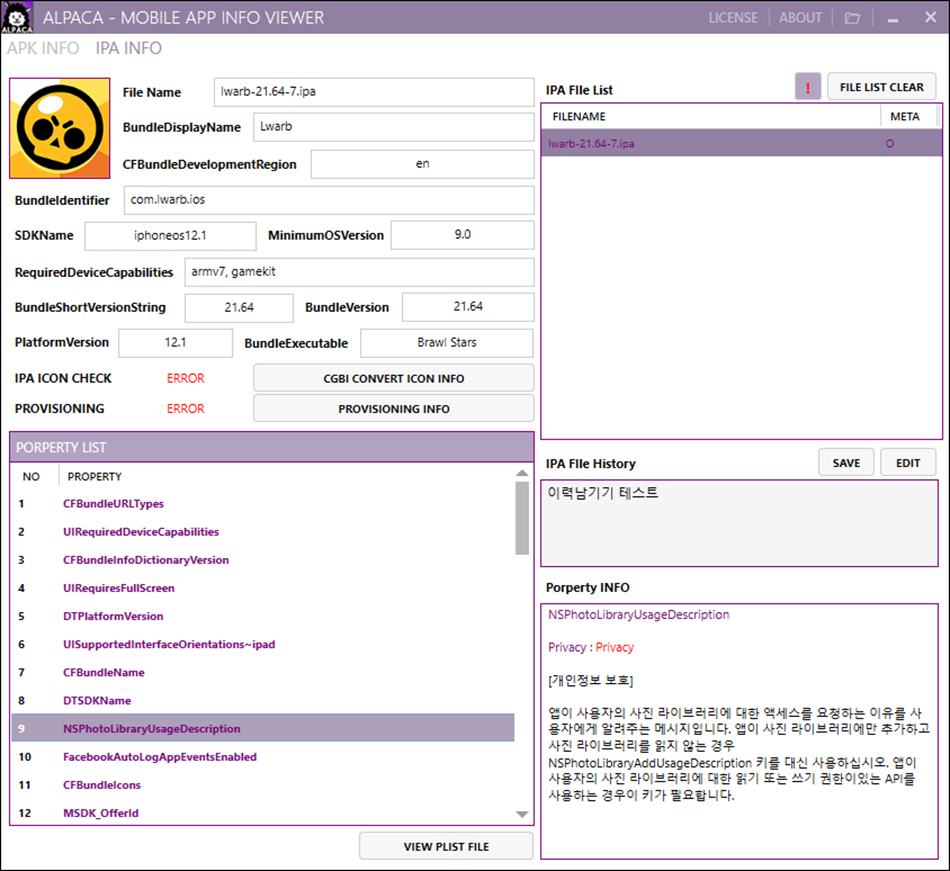Click the File Name input field
The width and height of the screenshot is (950, 871).
pos(374,92)
